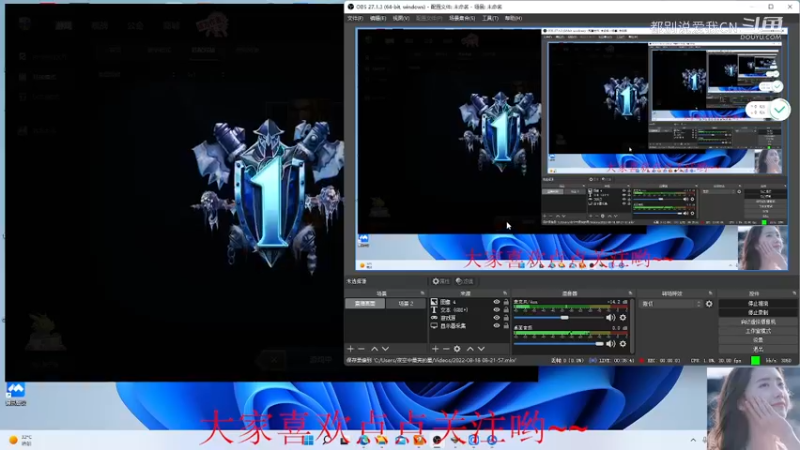
Task: Toggle the lock on the display capture source
Action: (506, 326)
